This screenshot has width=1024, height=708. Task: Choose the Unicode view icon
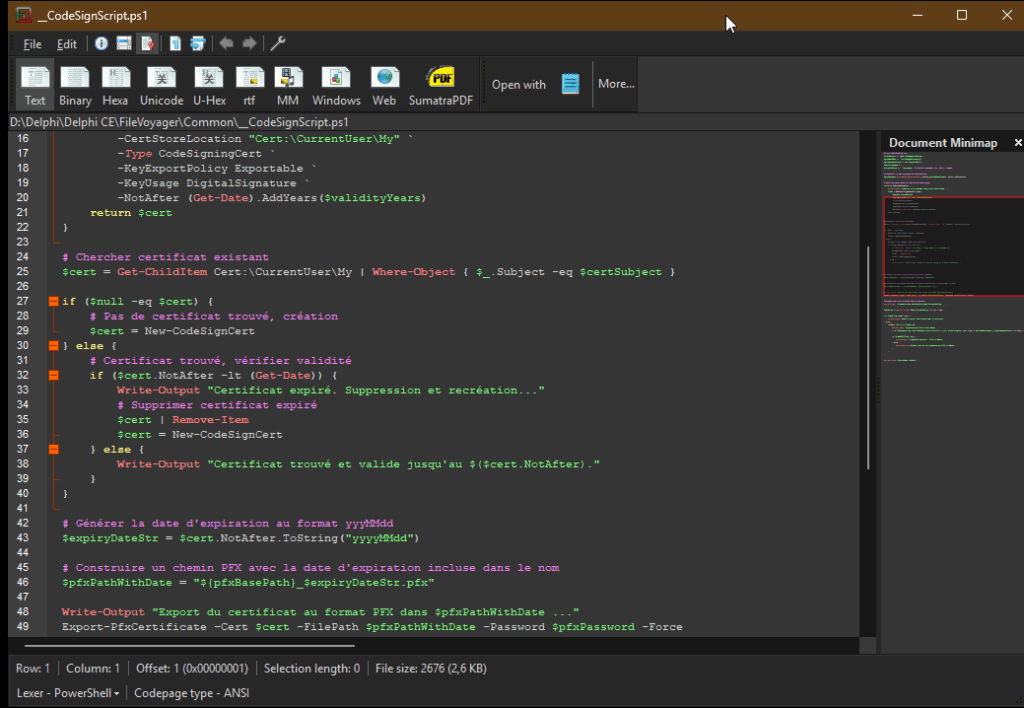(161, 85)
